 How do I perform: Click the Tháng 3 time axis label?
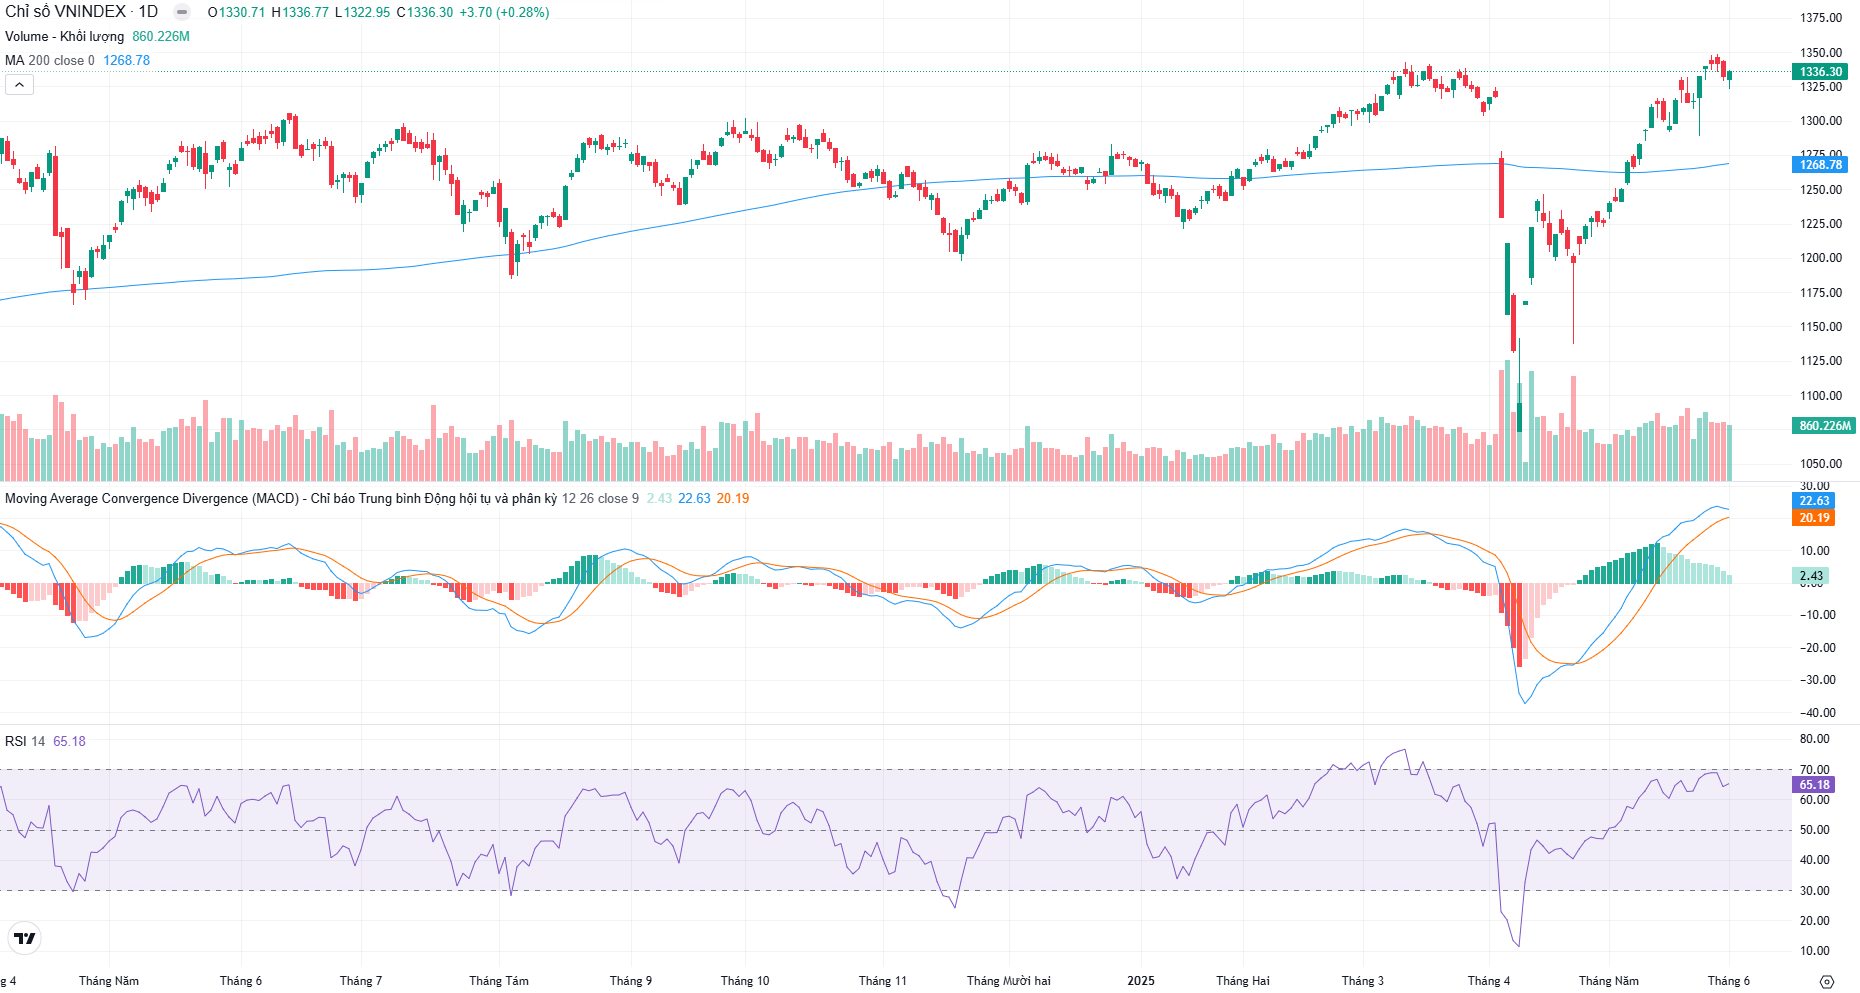coord(1363,981)
